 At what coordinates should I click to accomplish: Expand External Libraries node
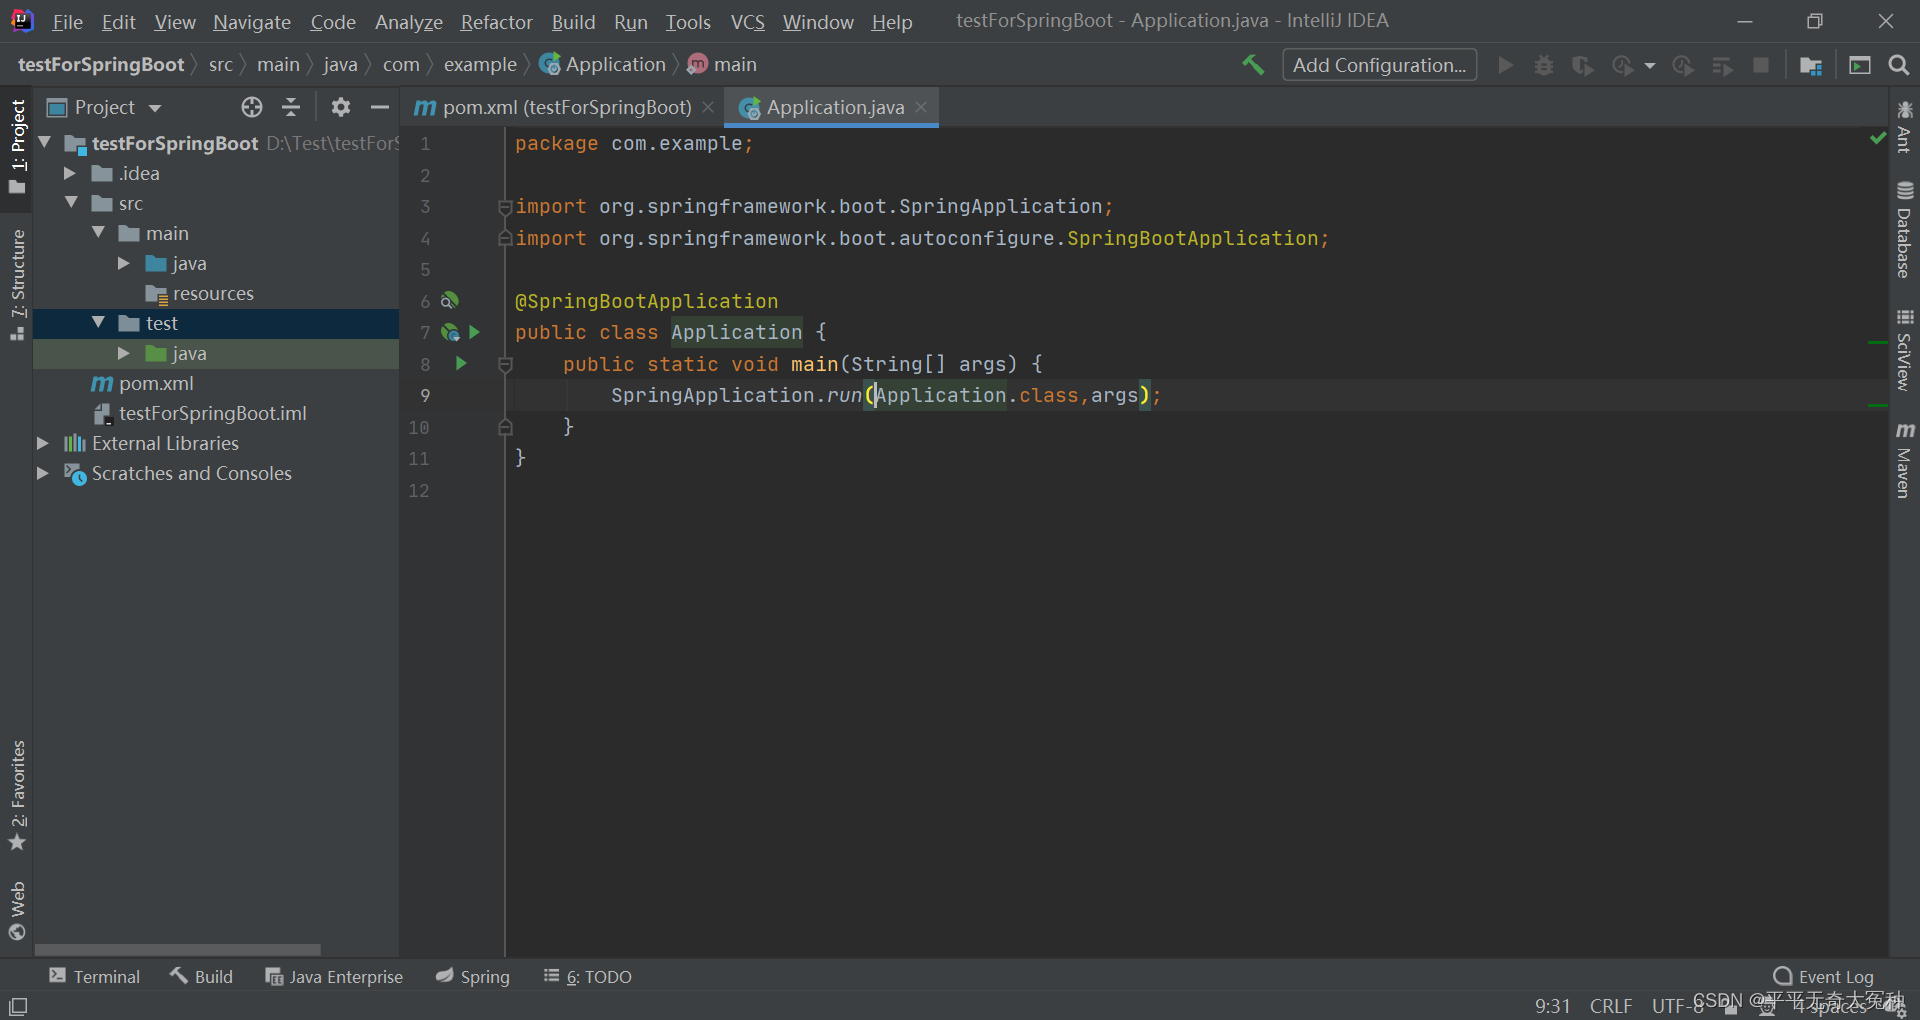pyautogui.click(x=43, y=443)
